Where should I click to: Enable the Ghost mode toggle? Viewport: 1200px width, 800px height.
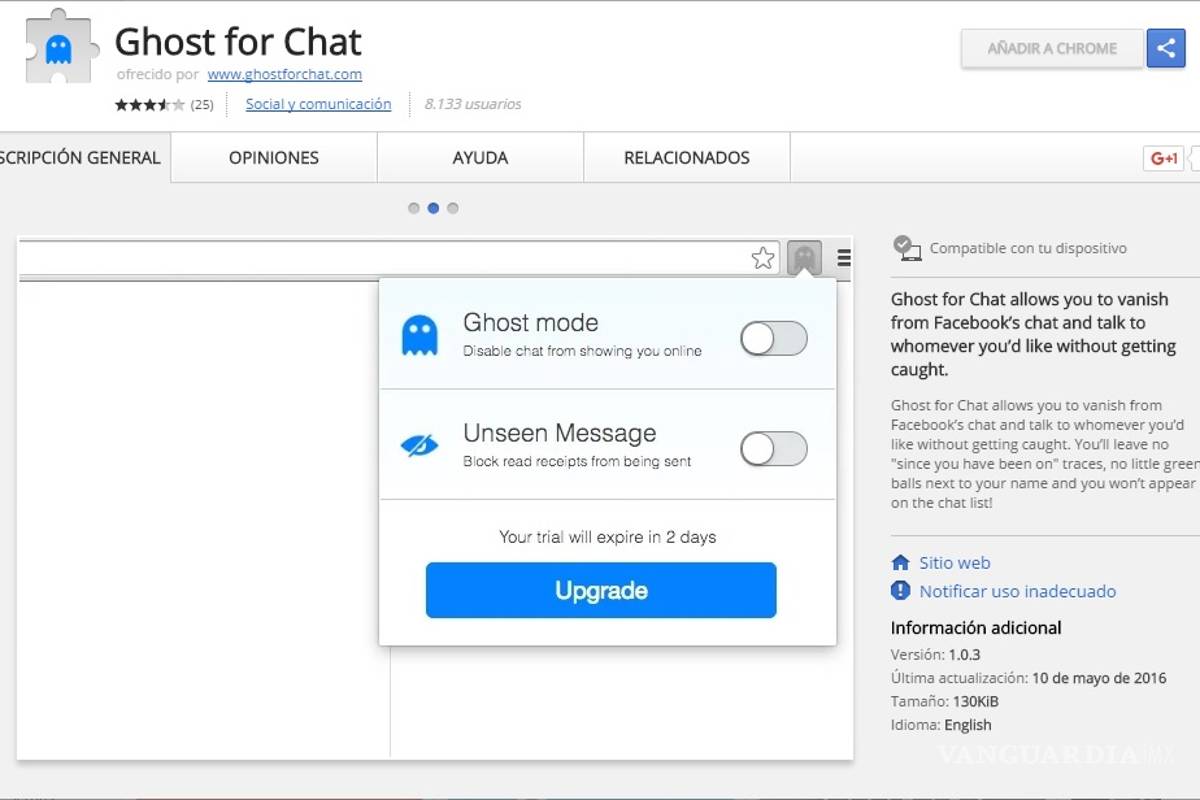pyautogui.click(x=773, y=339)
